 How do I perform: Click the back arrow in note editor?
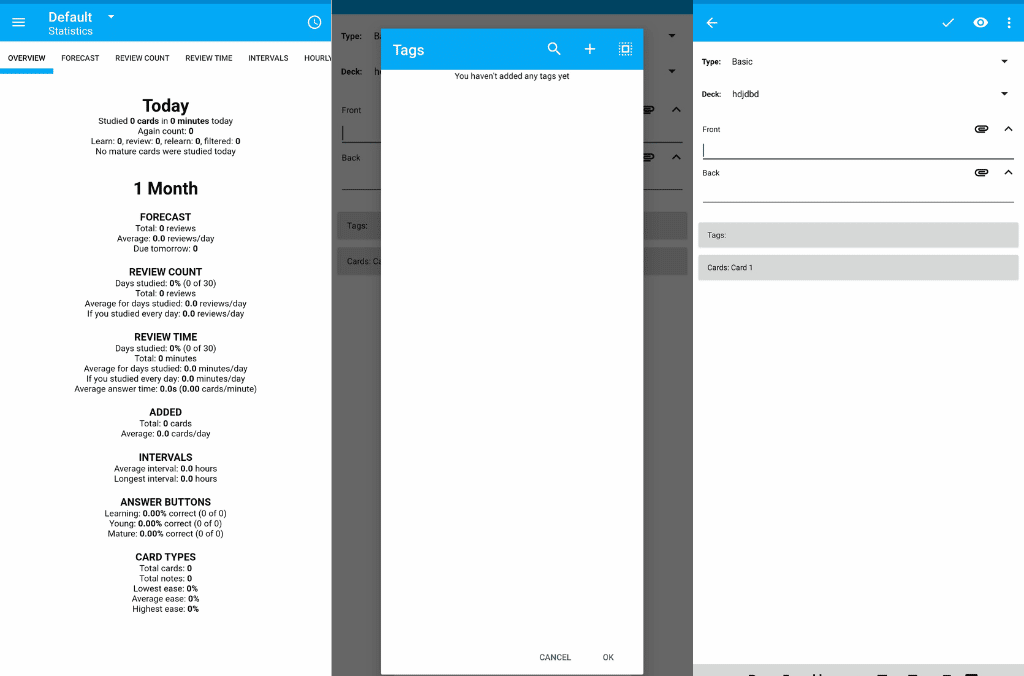pyautogui.click(x=712, y=23)
